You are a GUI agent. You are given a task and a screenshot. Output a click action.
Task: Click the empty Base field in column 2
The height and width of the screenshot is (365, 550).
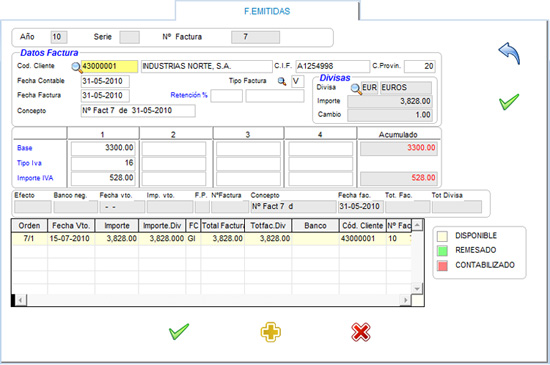174,148
